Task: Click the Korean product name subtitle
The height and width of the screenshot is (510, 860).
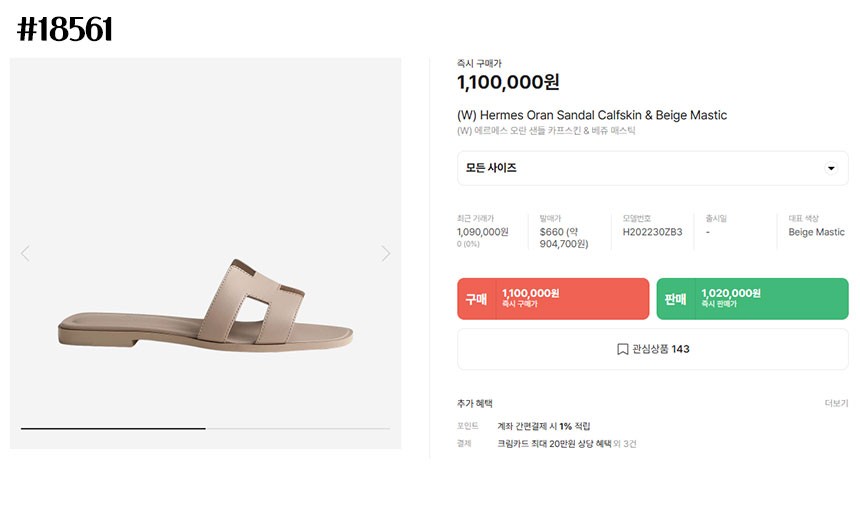Action: [546, 131]
